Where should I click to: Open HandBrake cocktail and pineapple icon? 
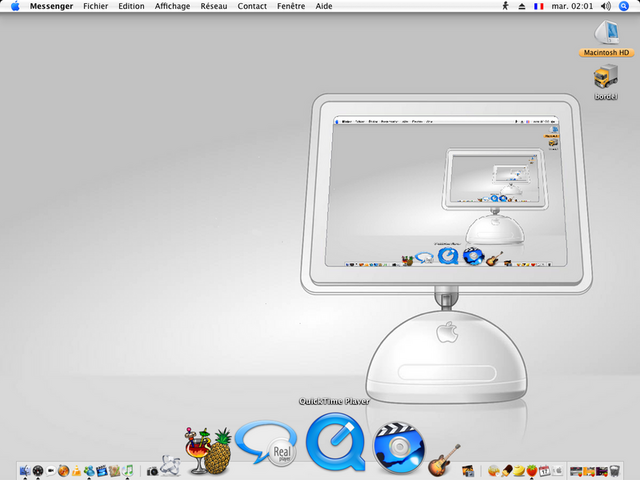tap(208, 452)
